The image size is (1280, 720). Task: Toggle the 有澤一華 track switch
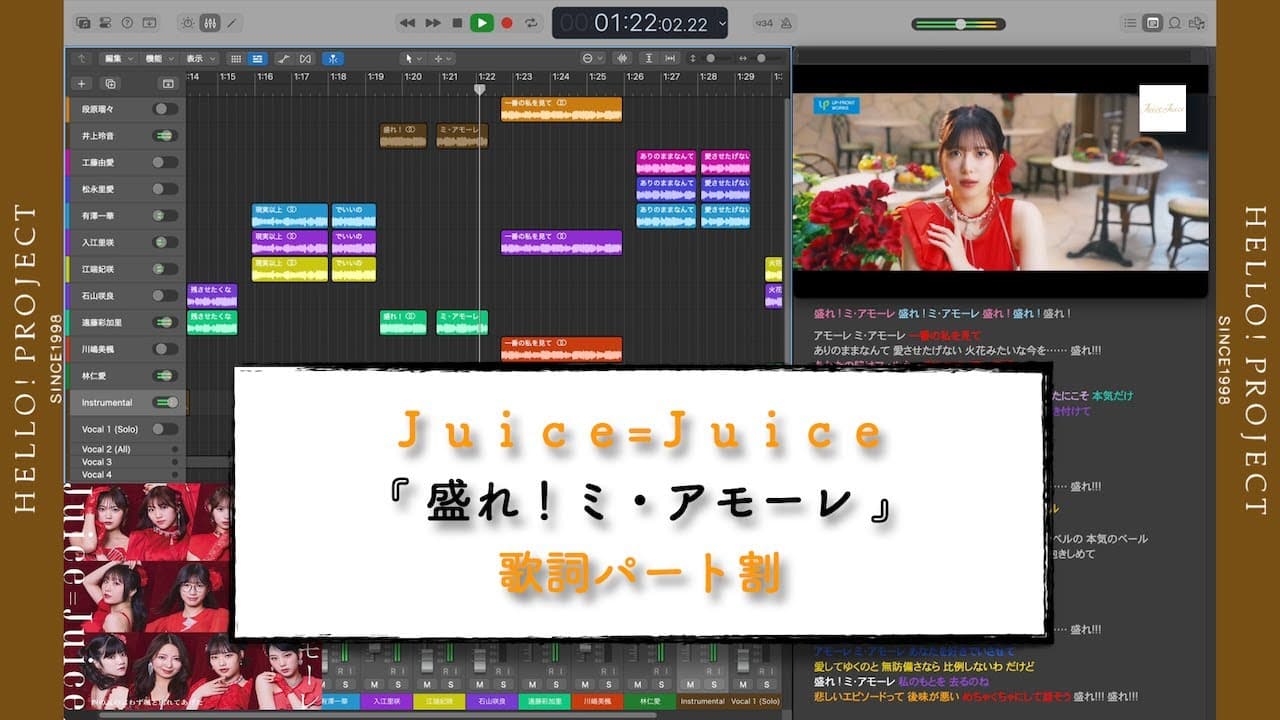[x=165, y=216]
